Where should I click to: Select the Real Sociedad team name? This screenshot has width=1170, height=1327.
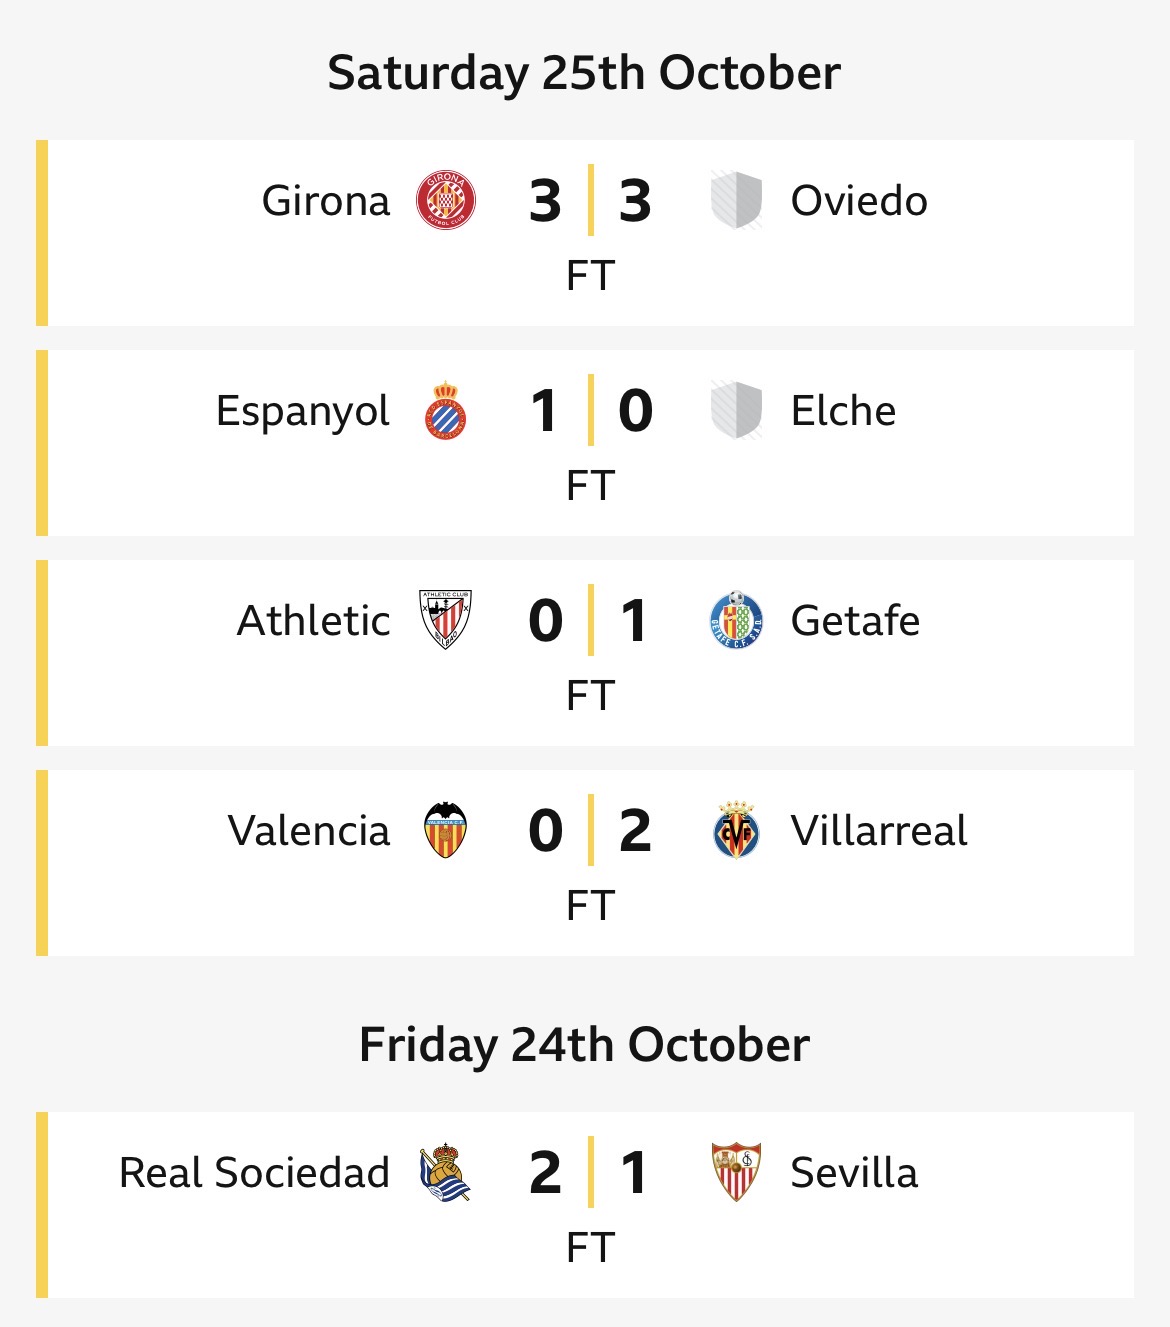(254, 1173)
